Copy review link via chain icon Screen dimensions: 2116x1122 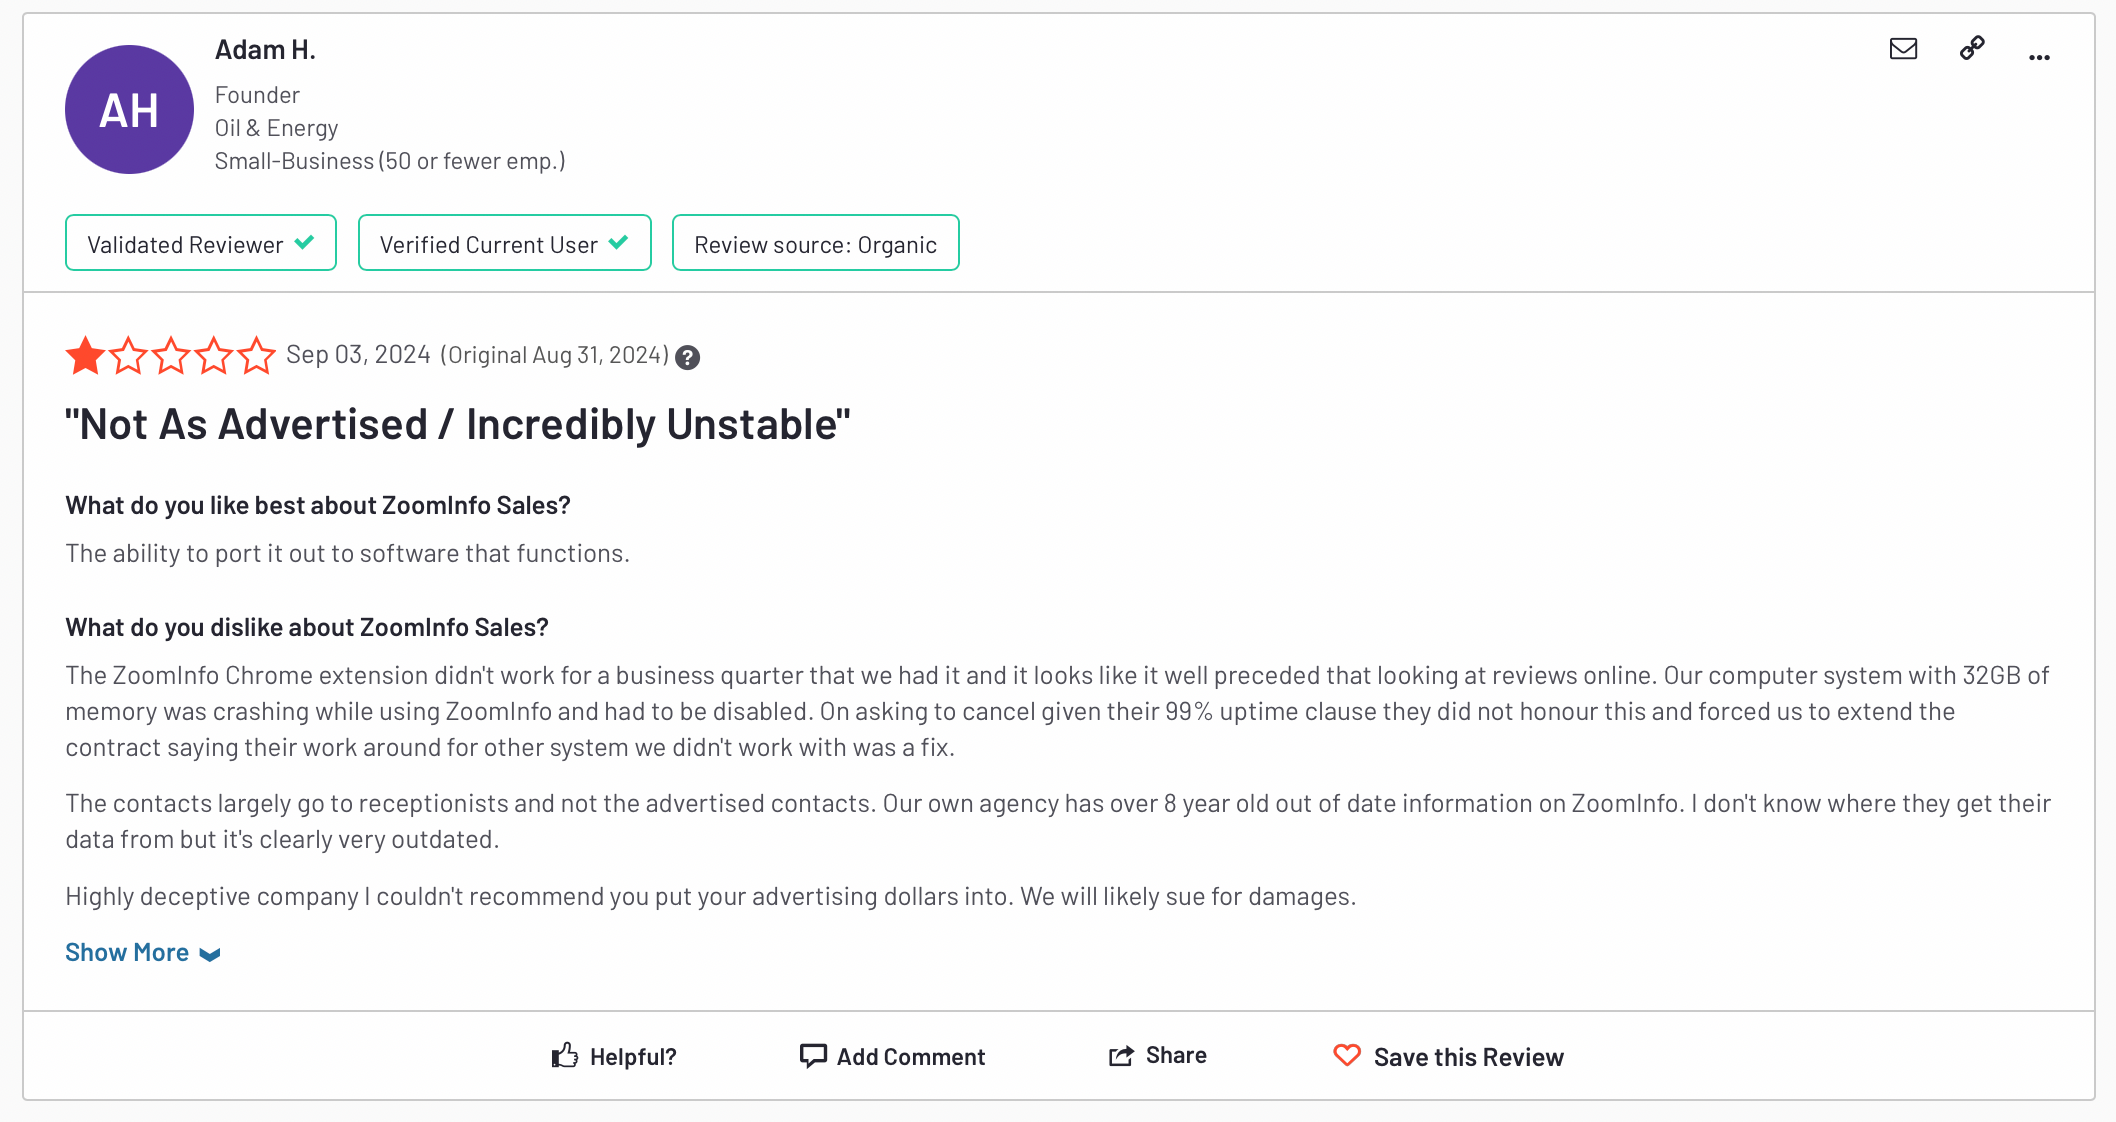1972,48
